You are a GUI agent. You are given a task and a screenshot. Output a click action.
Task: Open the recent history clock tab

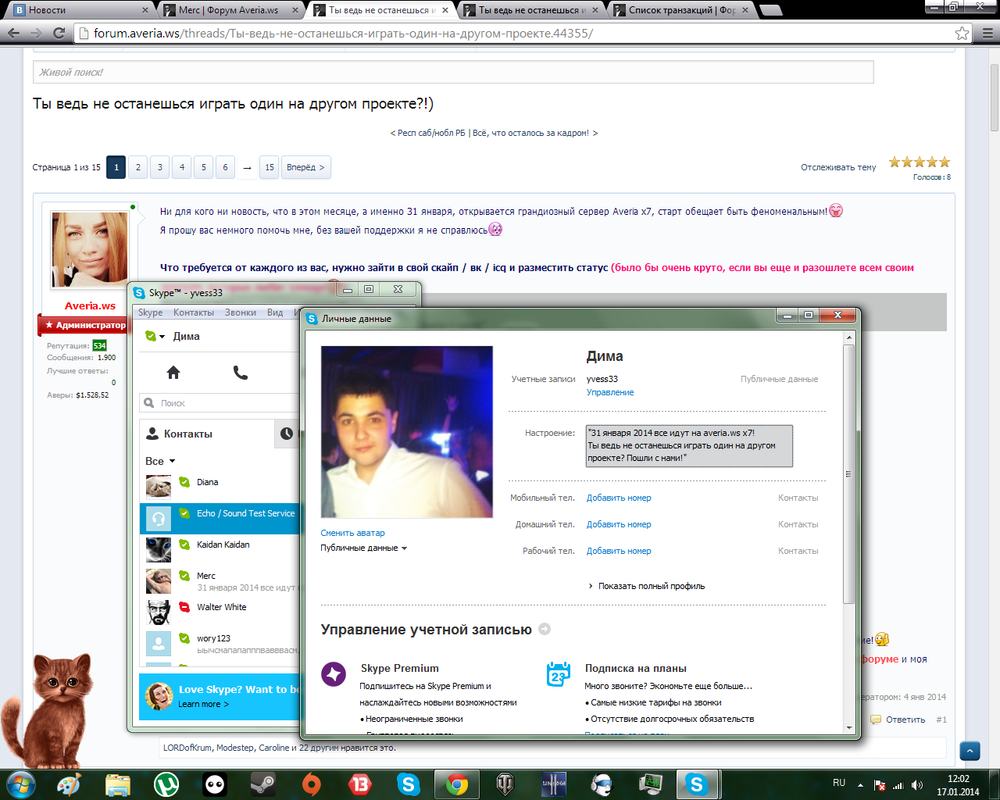click(287, 434)
